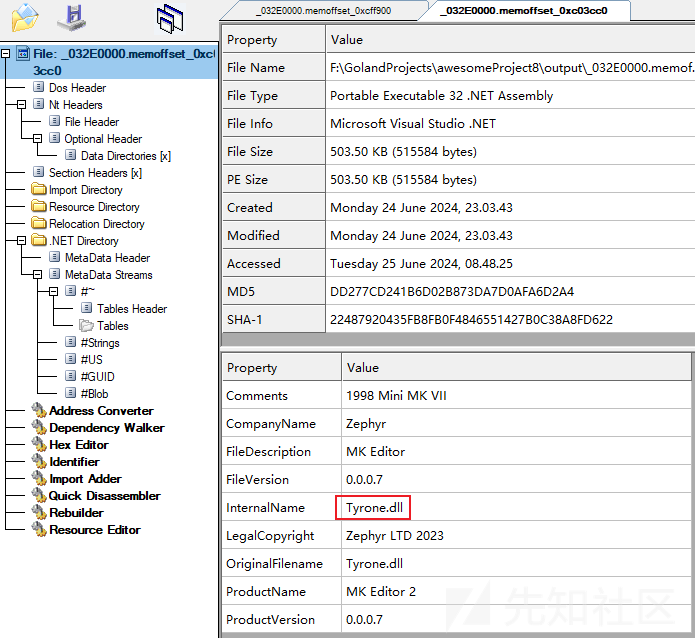The image size is (695, 638).
Task: Click the Relocation Directory folder icon
Action: click(x=39, y=223)
